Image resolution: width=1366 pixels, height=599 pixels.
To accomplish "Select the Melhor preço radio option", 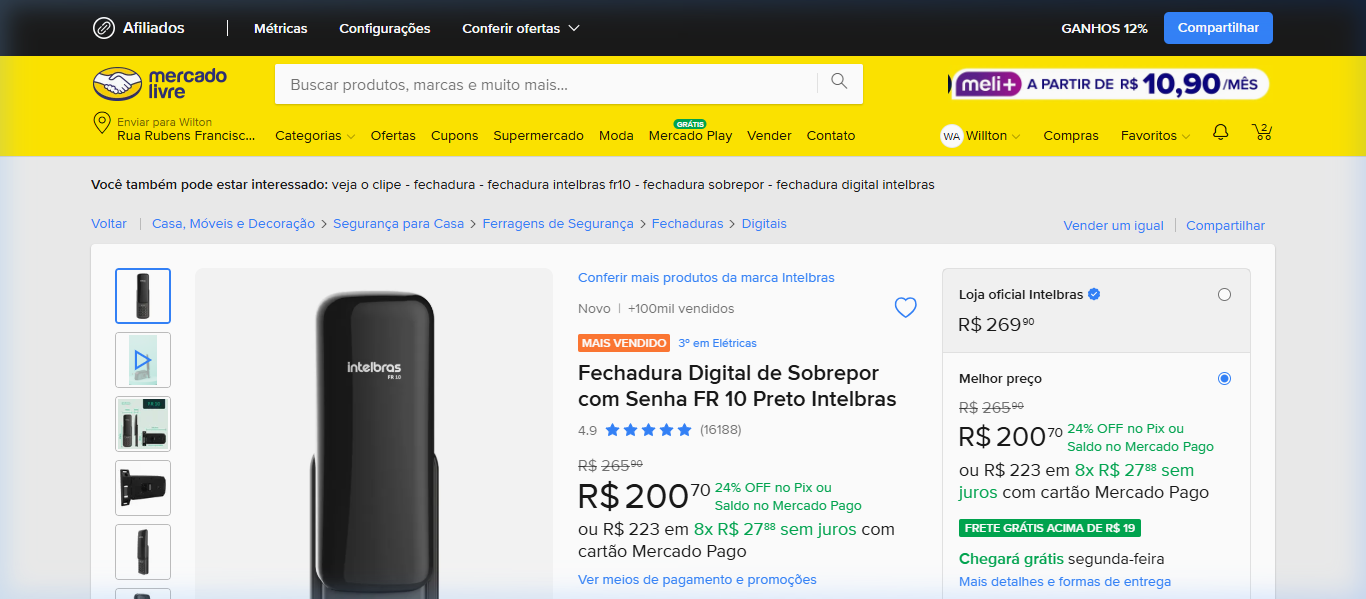I will 1224,379.
